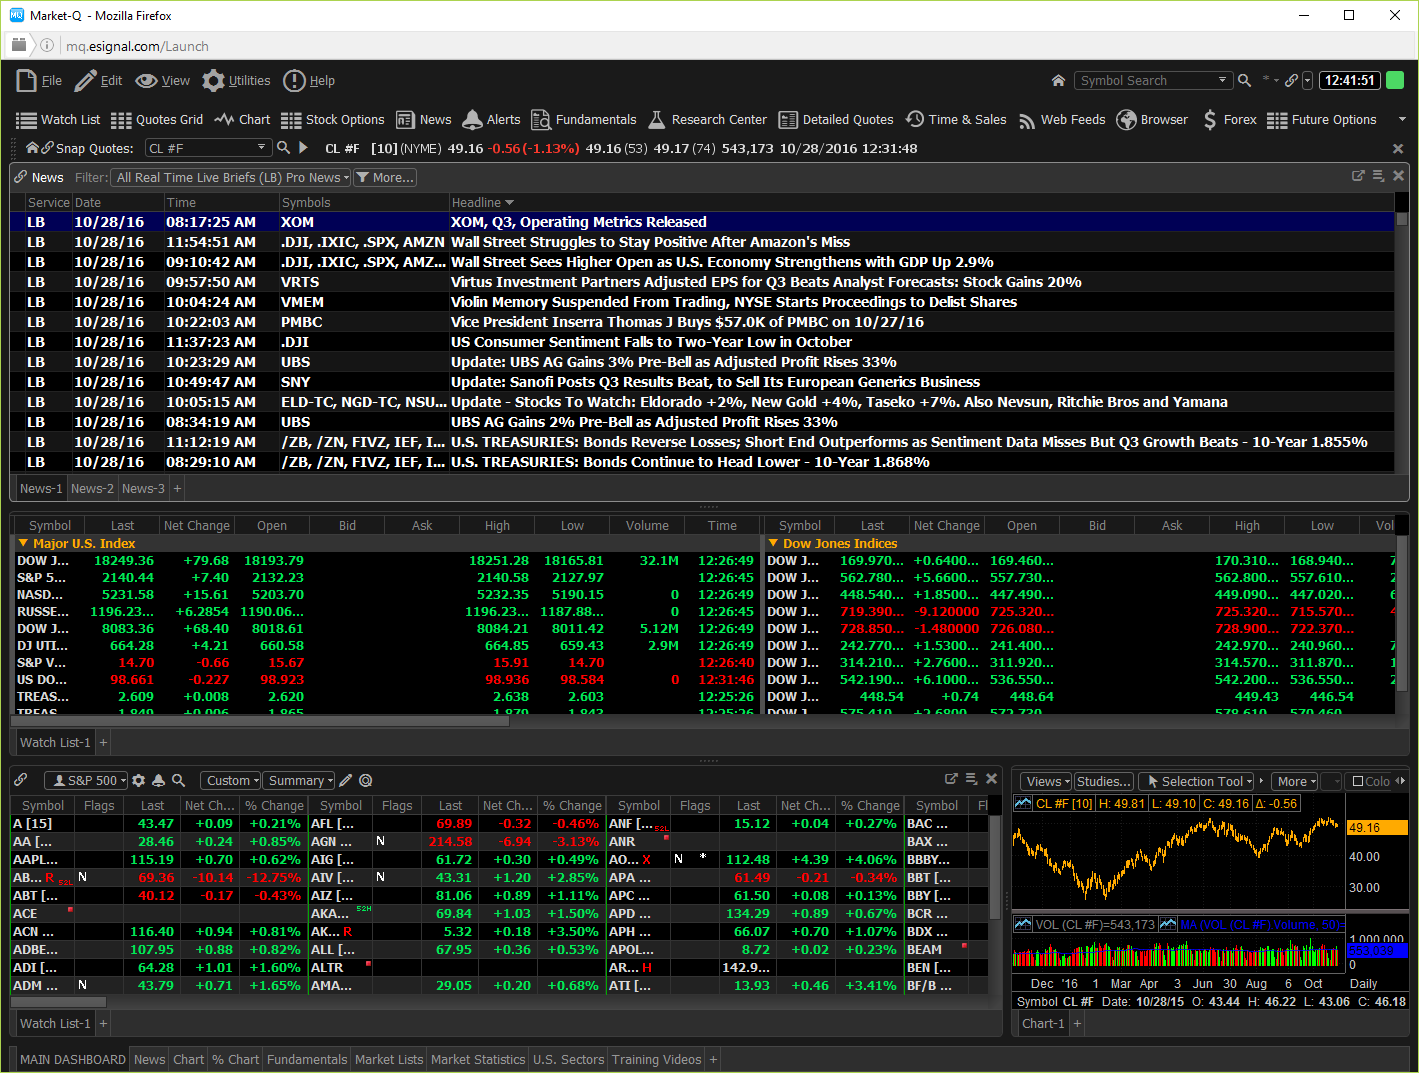Switch to the Market Statistics dashboard tab
Image resolution: width=1419 pixels, height=1073 pixels.
[478, 1060]
